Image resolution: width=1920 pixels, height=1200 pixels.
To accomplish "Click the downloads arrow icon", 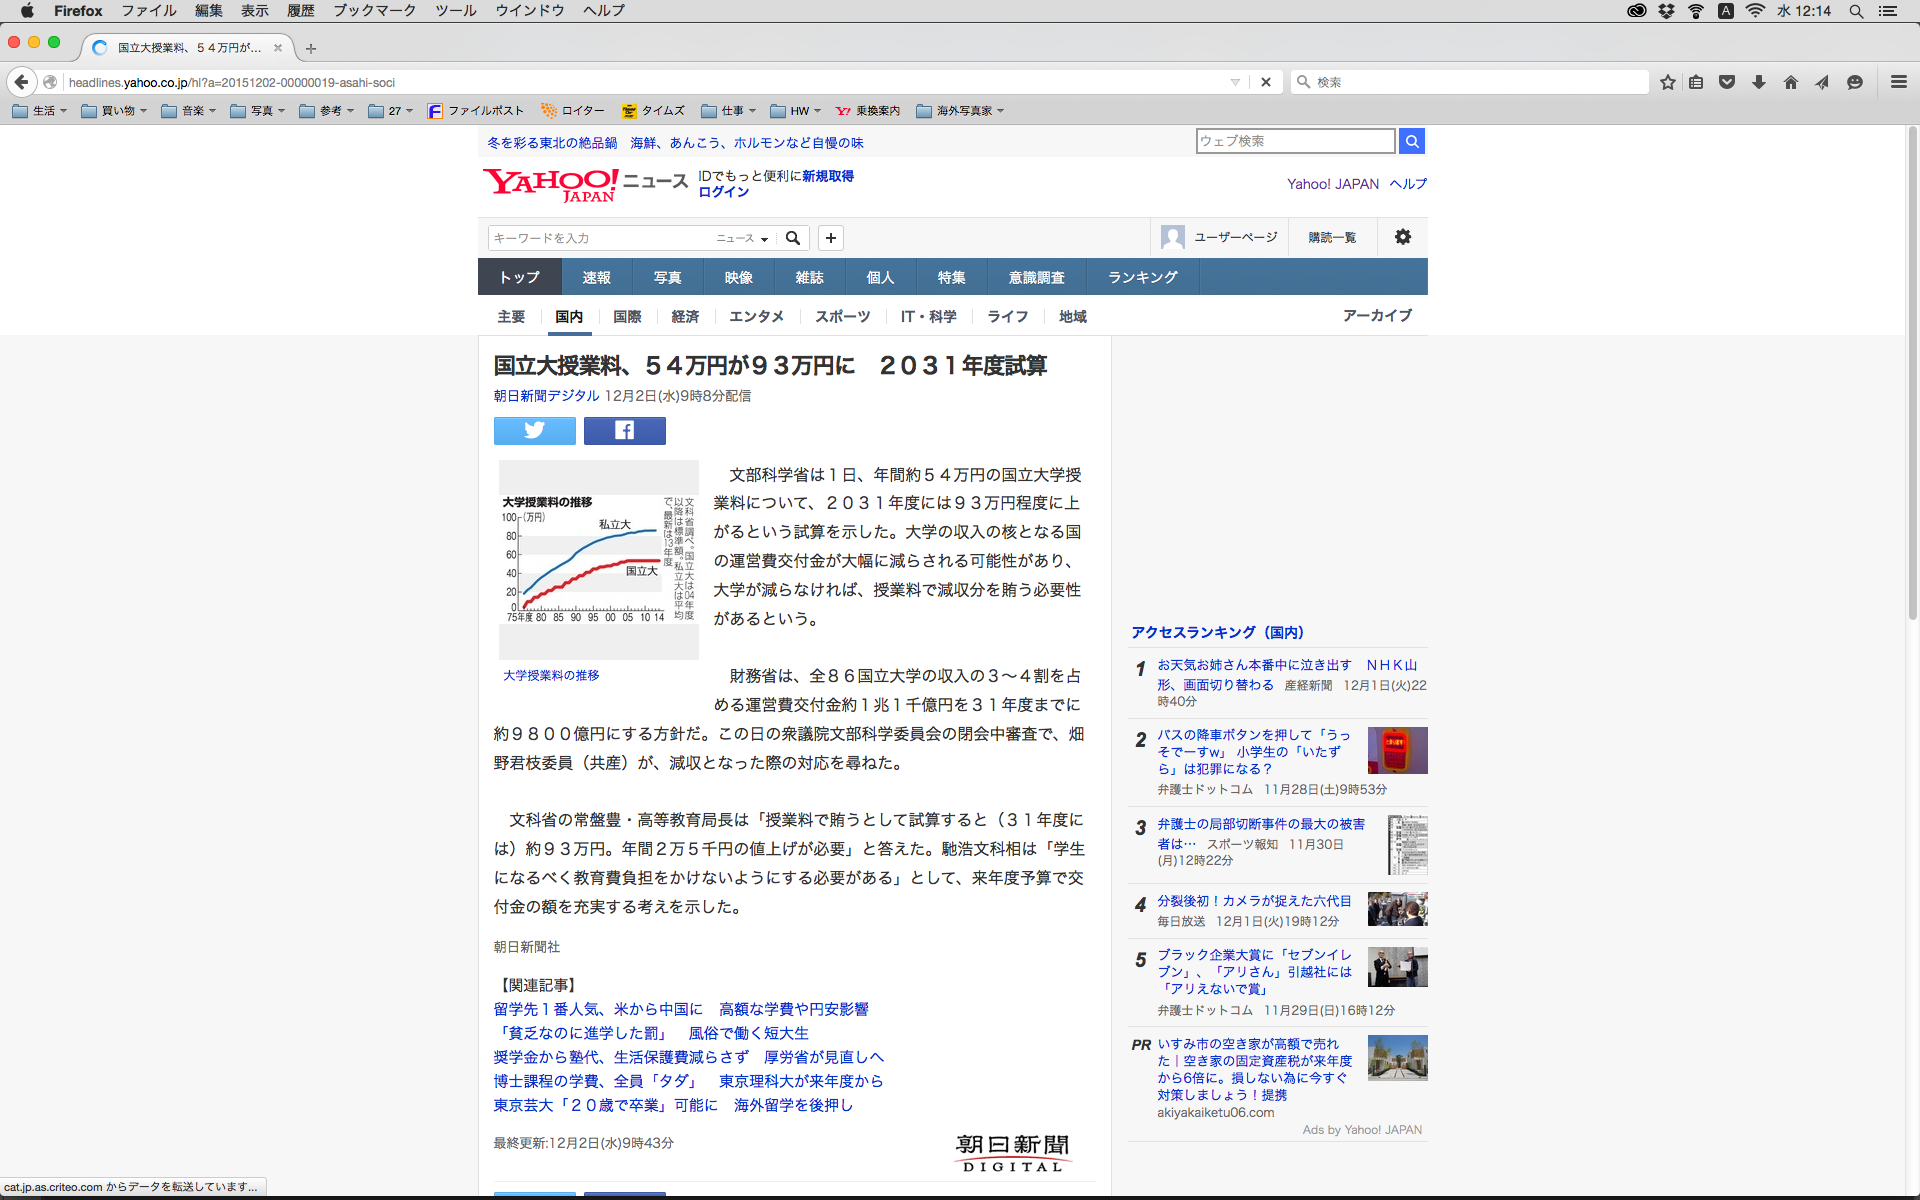I will [1758, 82].
